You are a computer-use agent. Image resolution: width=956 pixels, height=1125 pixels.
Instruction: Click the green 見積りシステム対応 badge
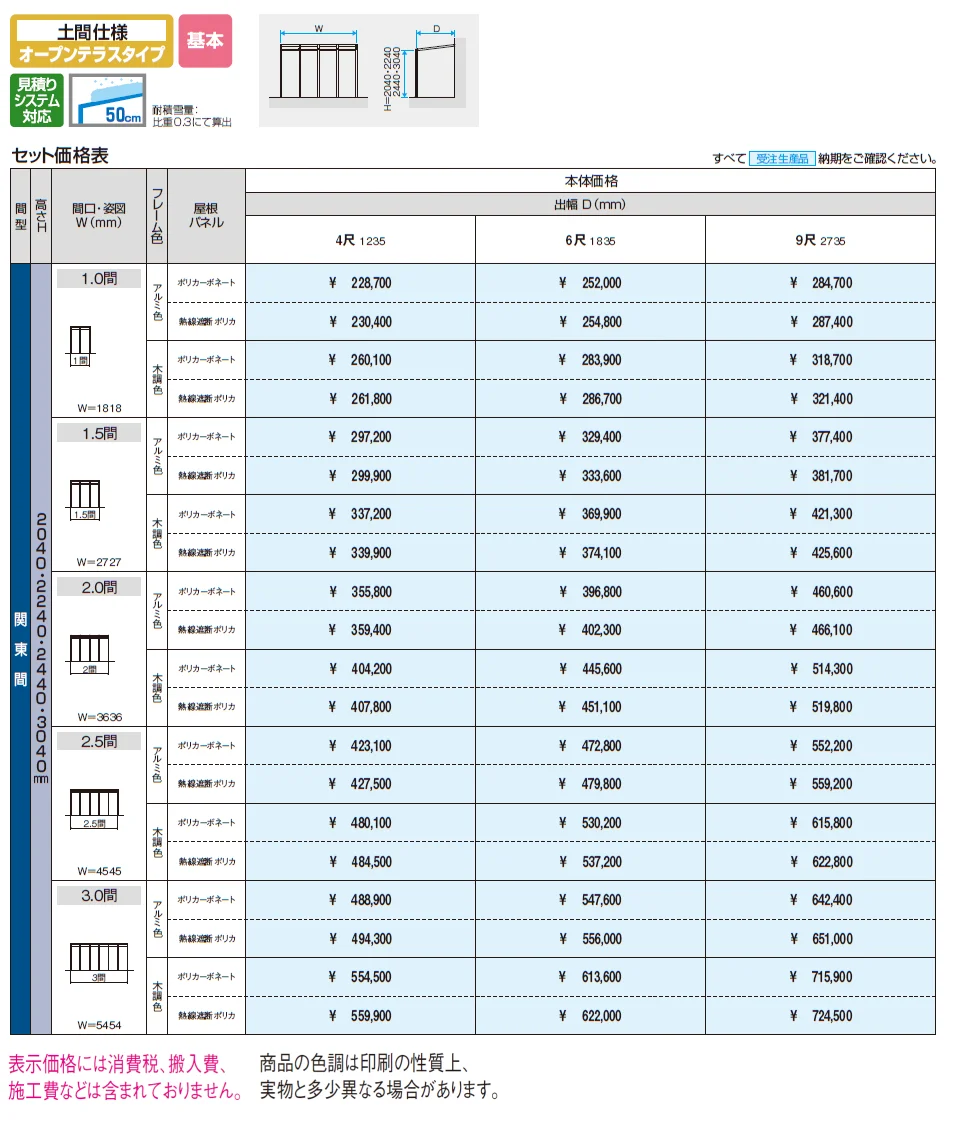point(37,100)
